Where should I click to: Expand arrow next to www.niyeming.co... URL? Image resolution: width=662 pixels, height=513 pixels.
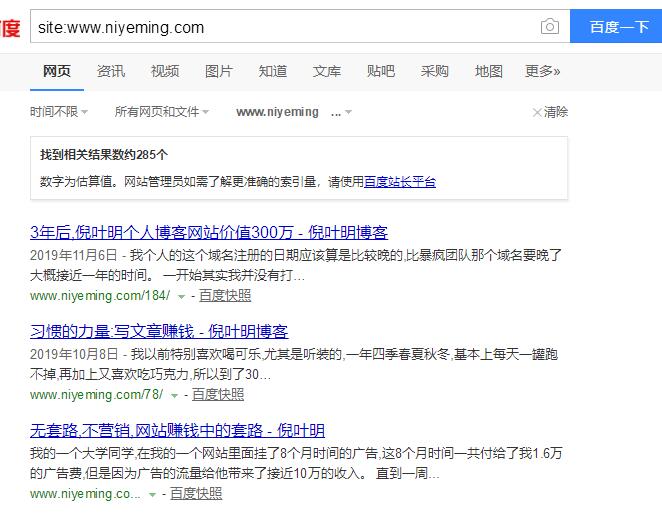click(x=152, y=494)
